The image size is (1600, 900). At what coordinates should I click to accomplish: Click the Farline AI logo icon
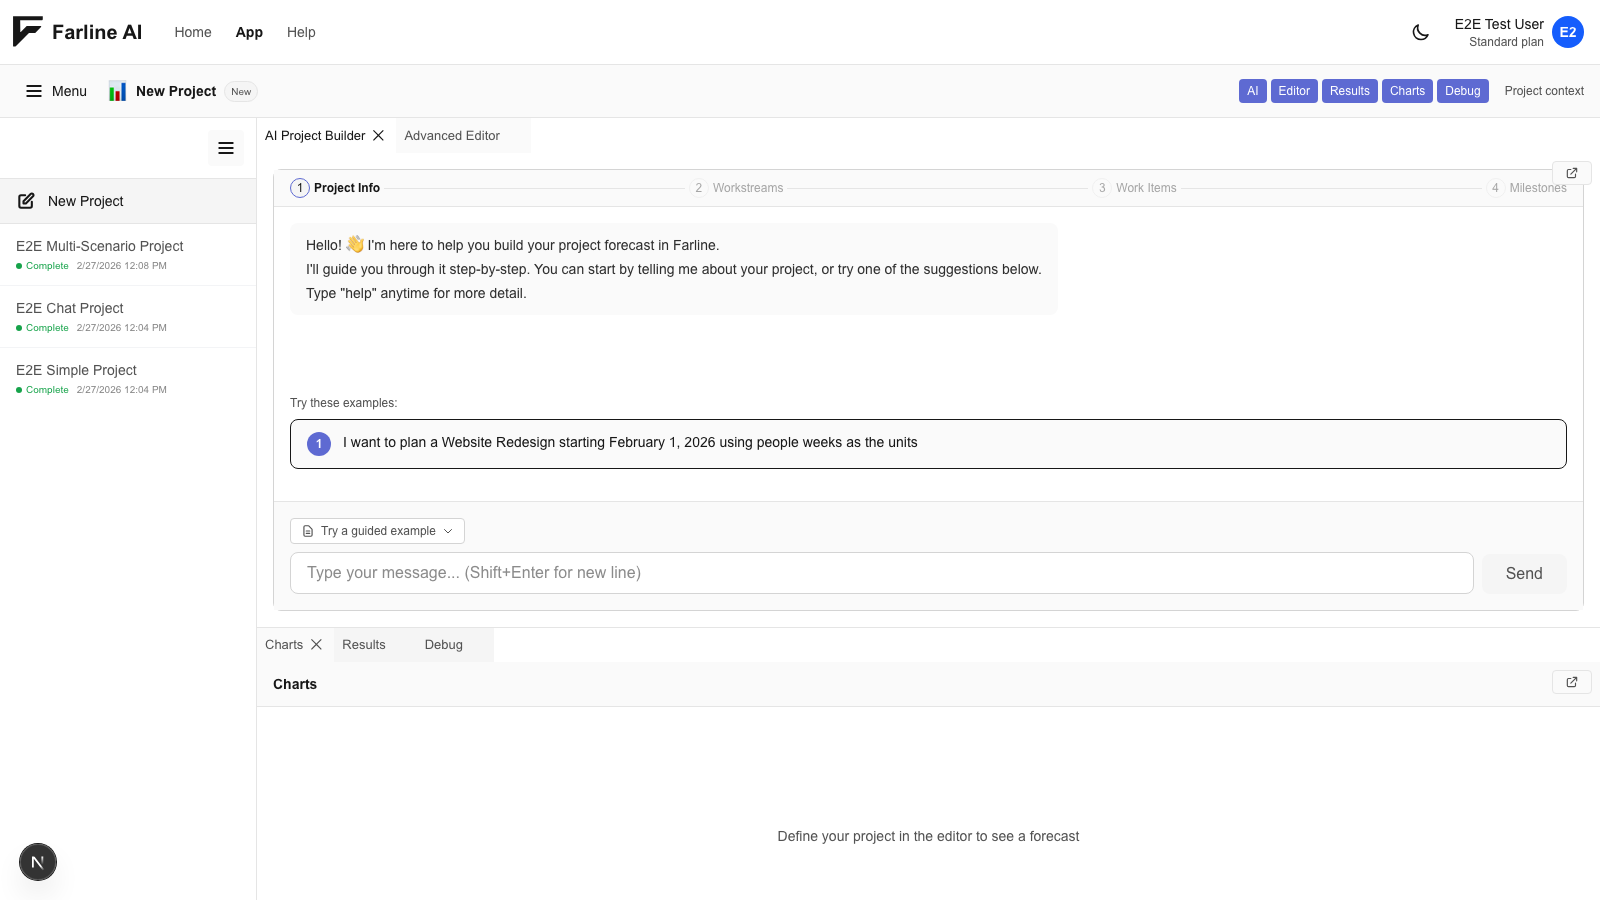pos(25,31)
